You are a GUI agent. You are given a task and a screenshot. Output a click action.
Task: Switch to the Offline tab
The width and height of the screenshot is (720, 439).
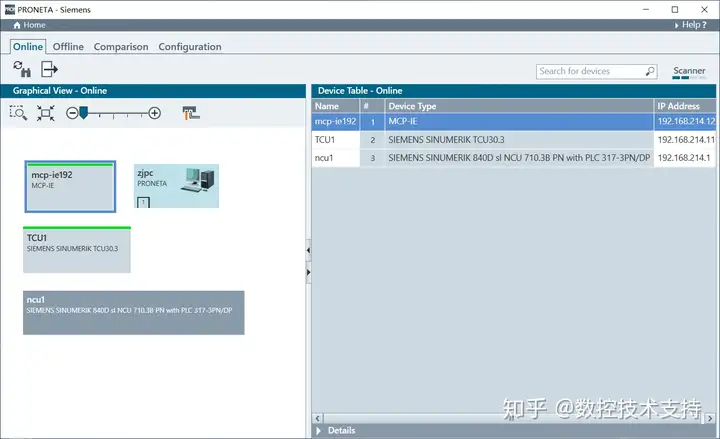point(68,47)
